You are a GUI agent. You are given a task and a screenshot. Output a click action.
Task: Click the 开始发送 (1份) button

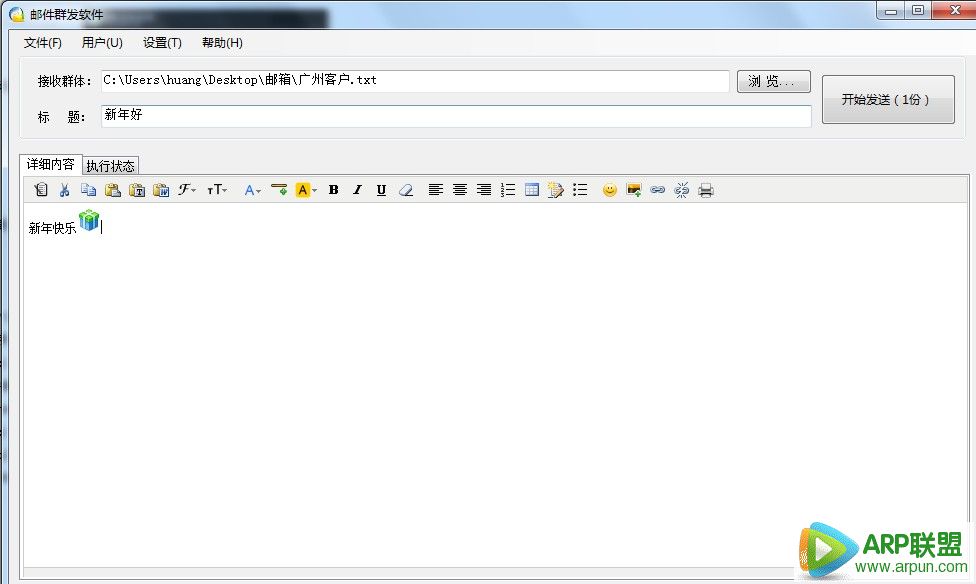click(888, 100)
